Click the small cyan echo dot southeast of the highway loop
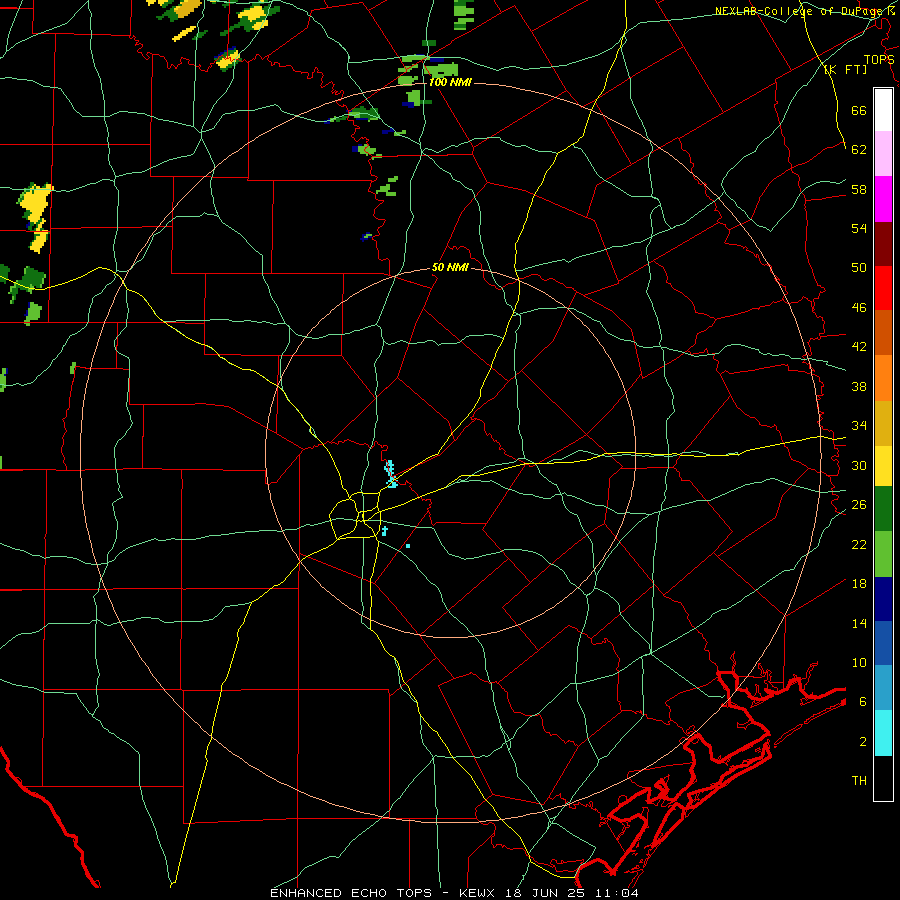Screen dimensions: 900x900 click(x=408, y=546)
